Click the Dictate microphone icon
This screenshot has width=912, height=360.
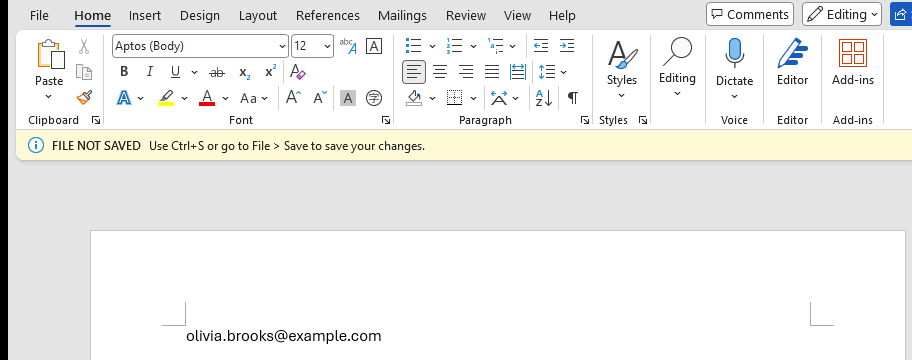coord(734,54)
